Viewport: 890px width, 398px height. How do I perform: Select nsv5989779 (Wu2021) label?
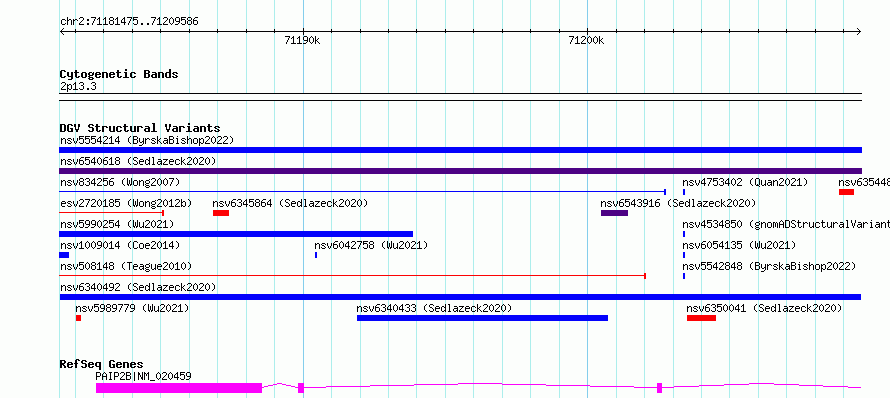pyautogui.click(x=132, y=308)
